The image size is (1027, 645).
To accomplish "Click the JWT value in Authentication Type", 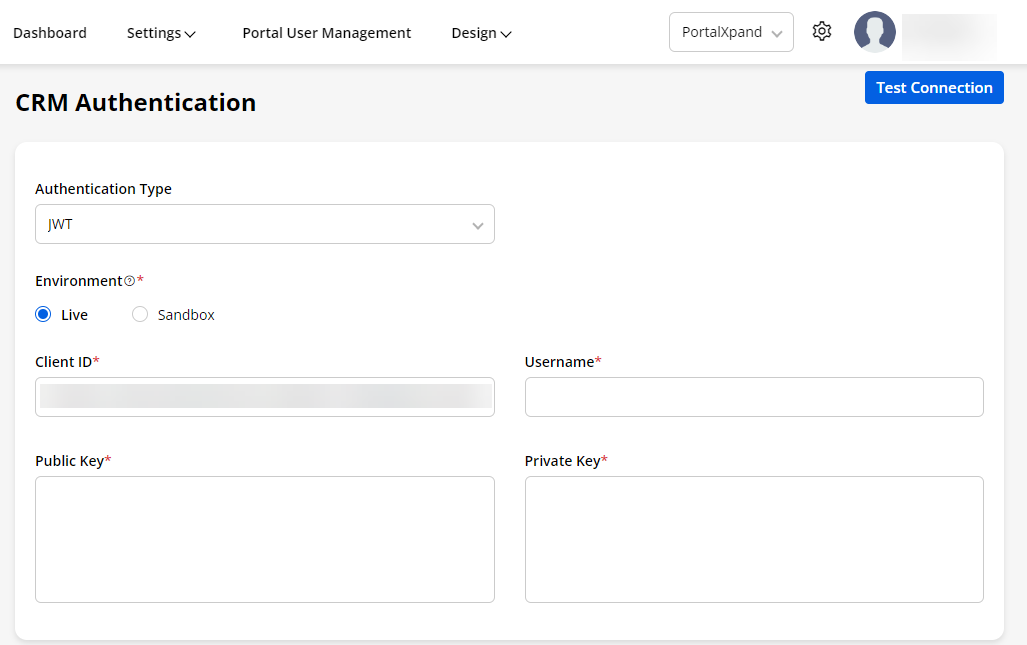I will (61, 225).
